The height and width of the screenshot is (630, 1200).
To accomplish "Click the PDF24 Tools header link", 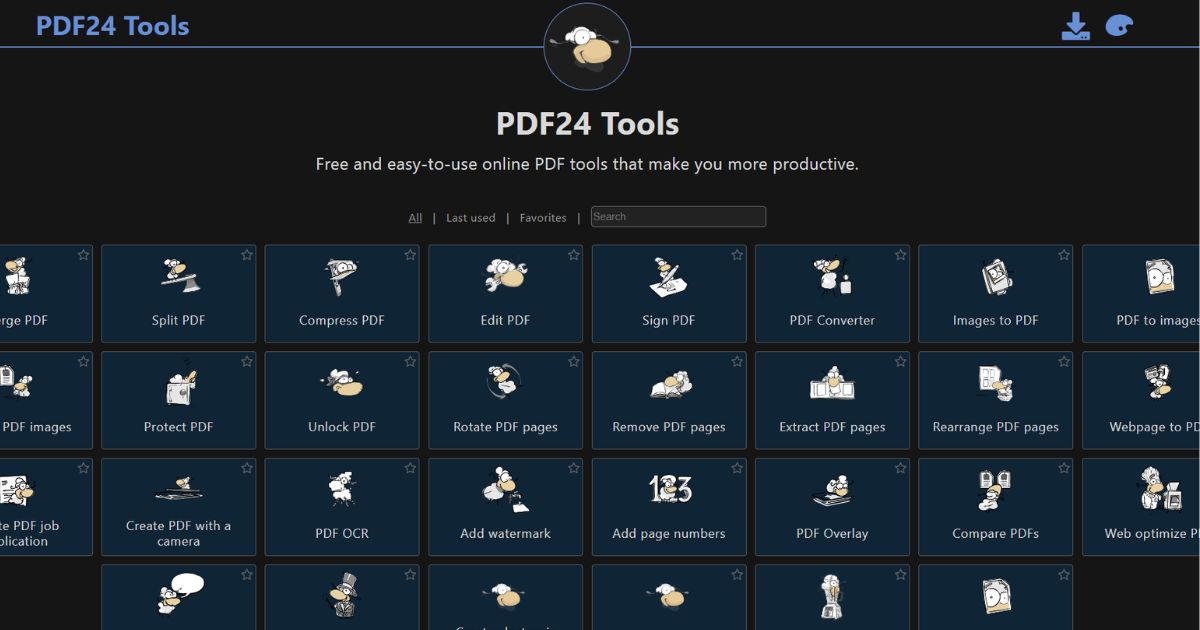I will point(113,25).
